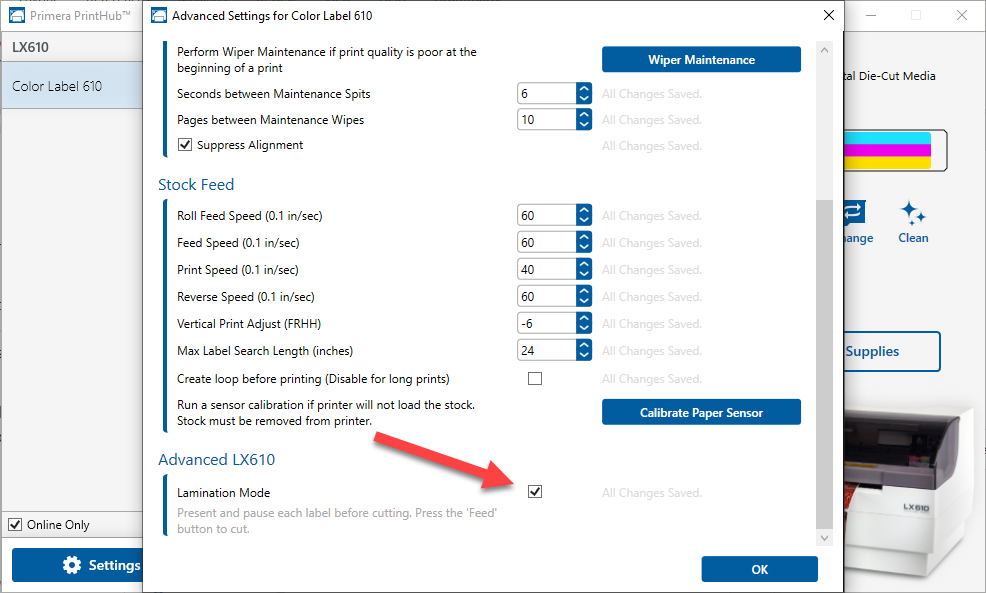The image size is (986, 593).
Task: Click Reverse Speed spinner arrows
Action: tap(584, 297)
